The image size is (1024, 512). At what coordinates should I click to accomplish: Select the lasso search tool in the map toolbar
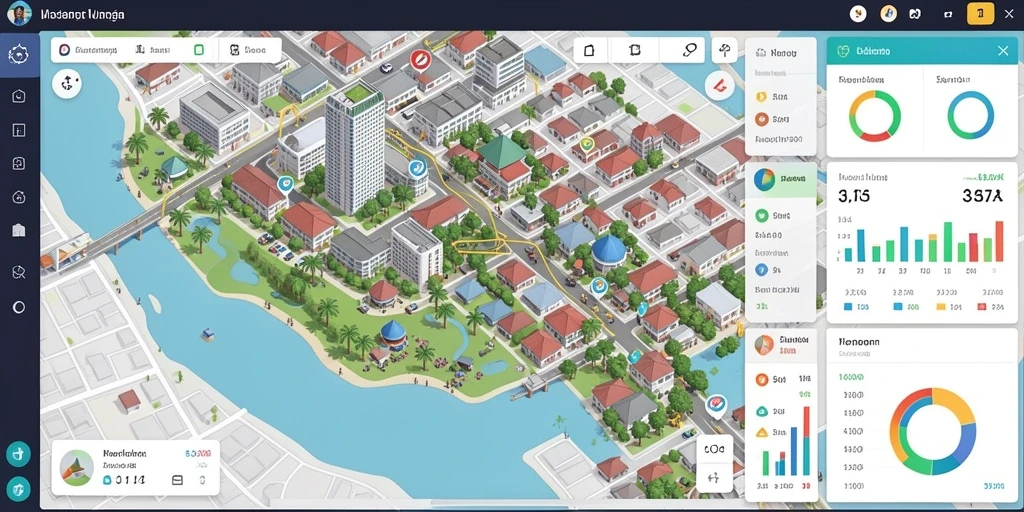click(x=689, y=50)
